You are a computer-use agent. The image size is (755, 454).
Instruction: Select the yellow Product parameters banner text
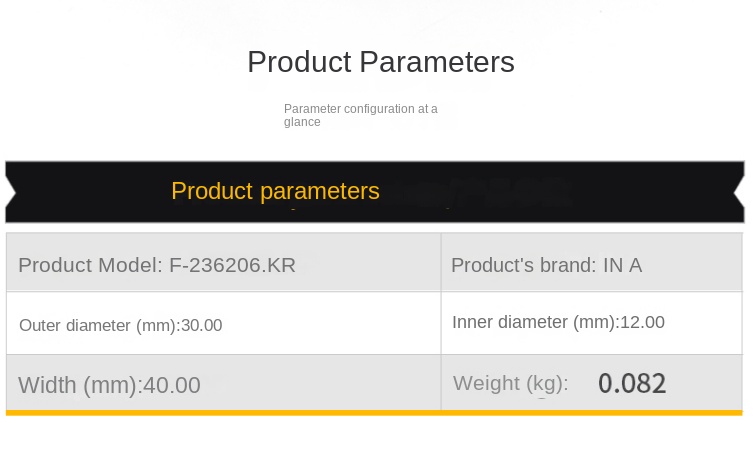click(275, 192)
